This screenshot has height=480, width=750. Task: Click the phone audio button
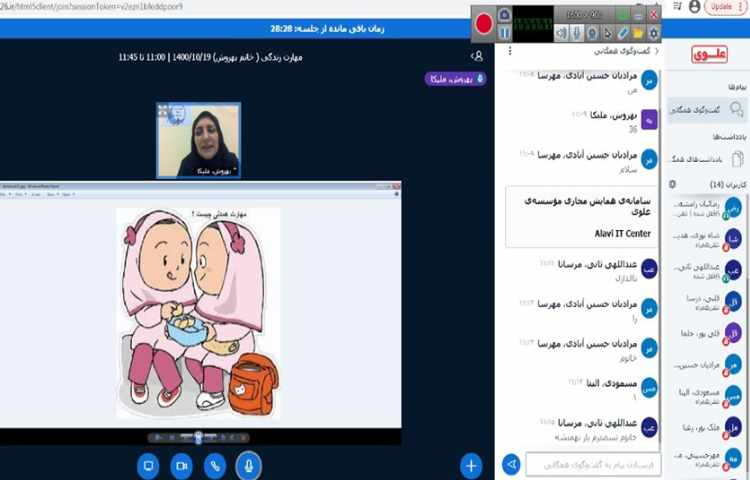[x=215, y=465]
